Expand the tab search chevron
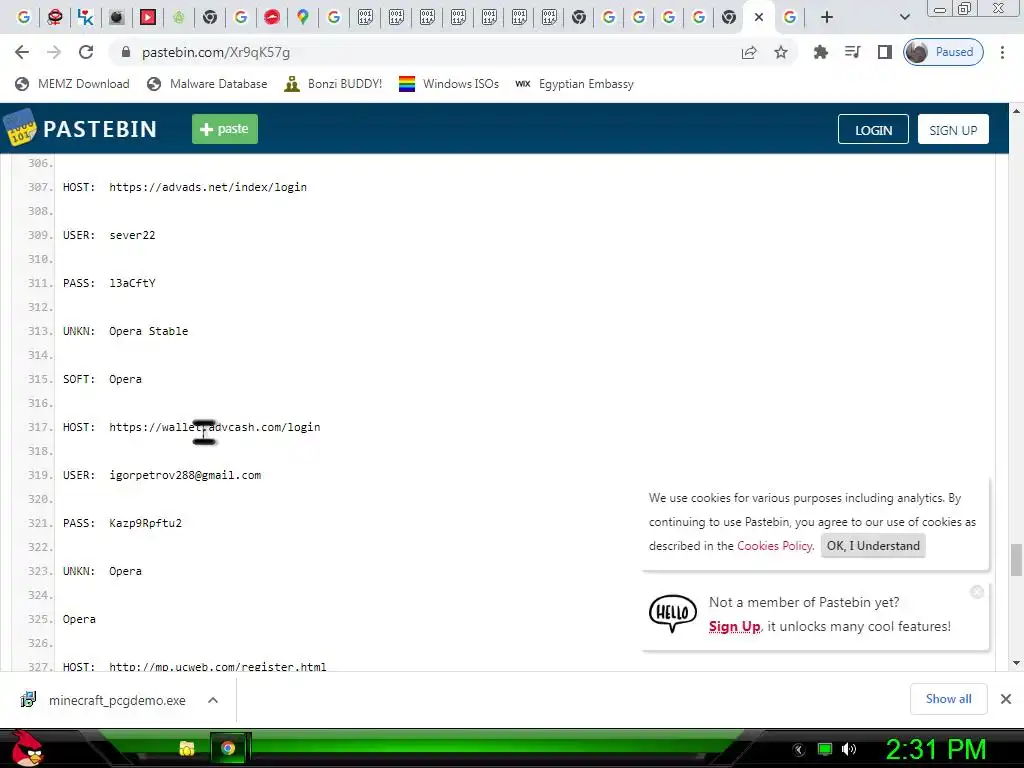1024x768 pixels. [x=904, y=17]
